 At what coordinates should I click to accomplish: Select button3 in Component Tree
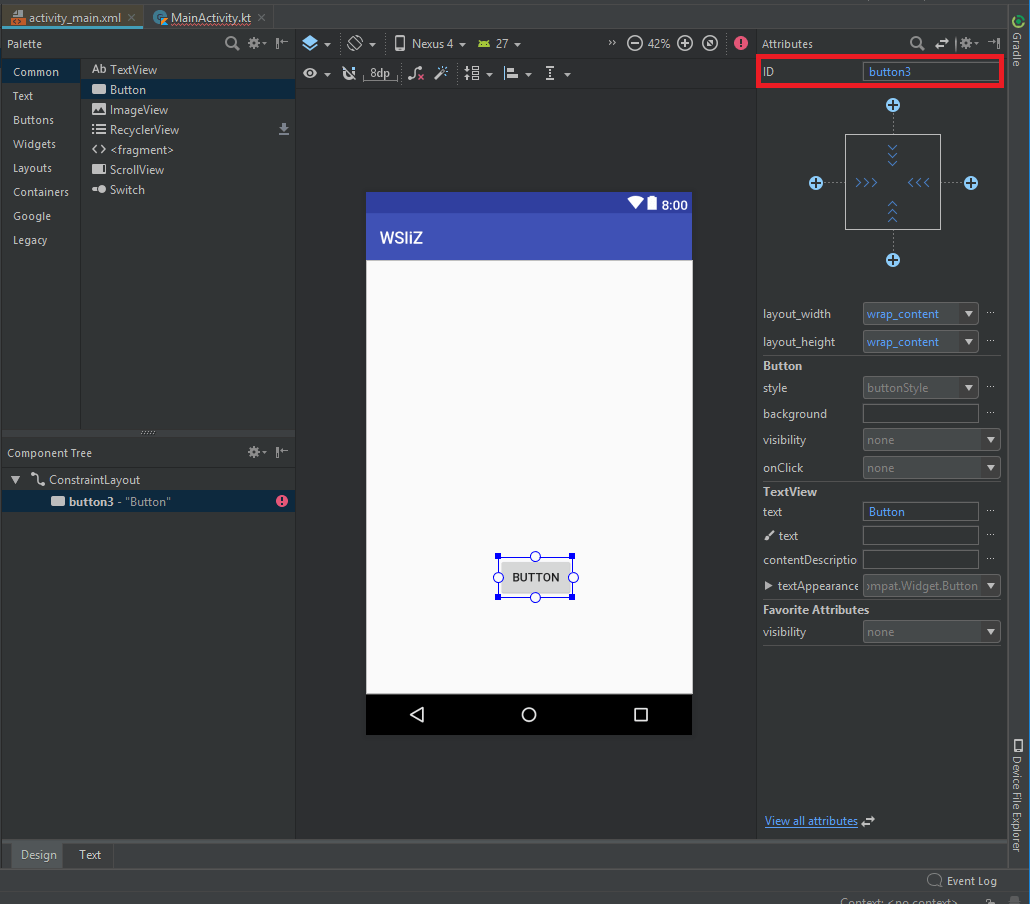148,501
